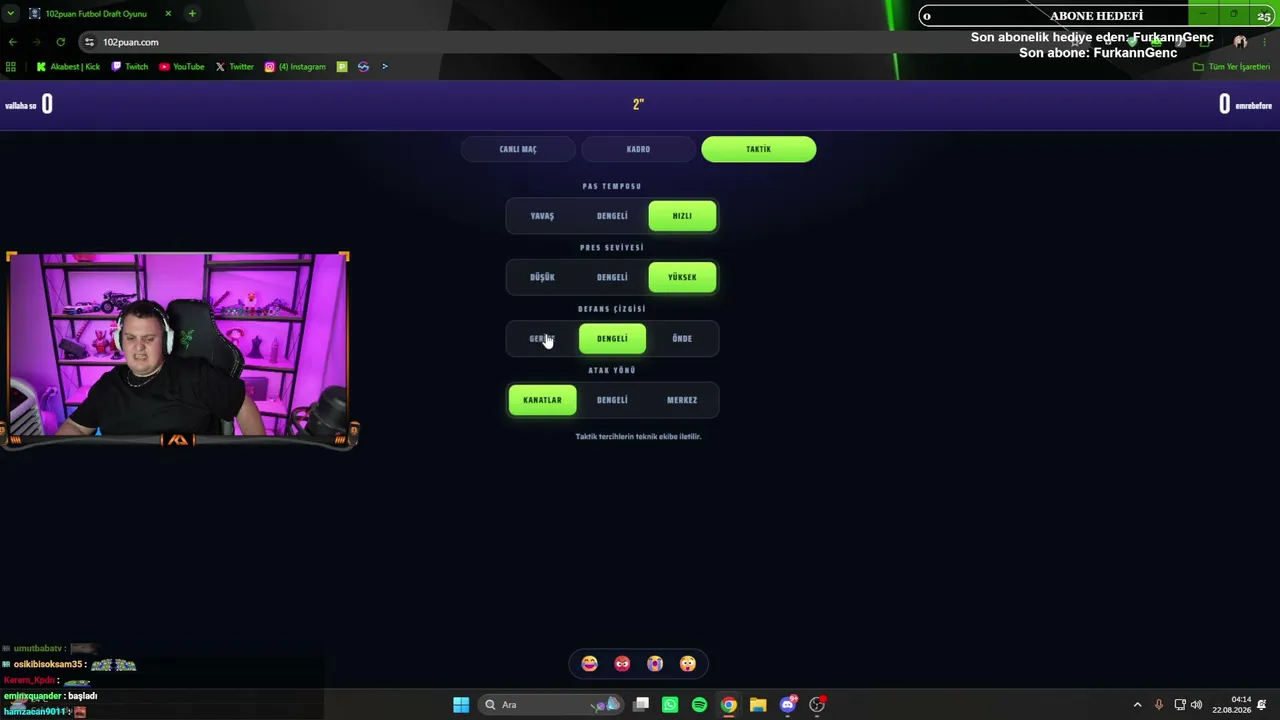
Task: Open File Explorer from the taskbar
Action: (758, 705)
